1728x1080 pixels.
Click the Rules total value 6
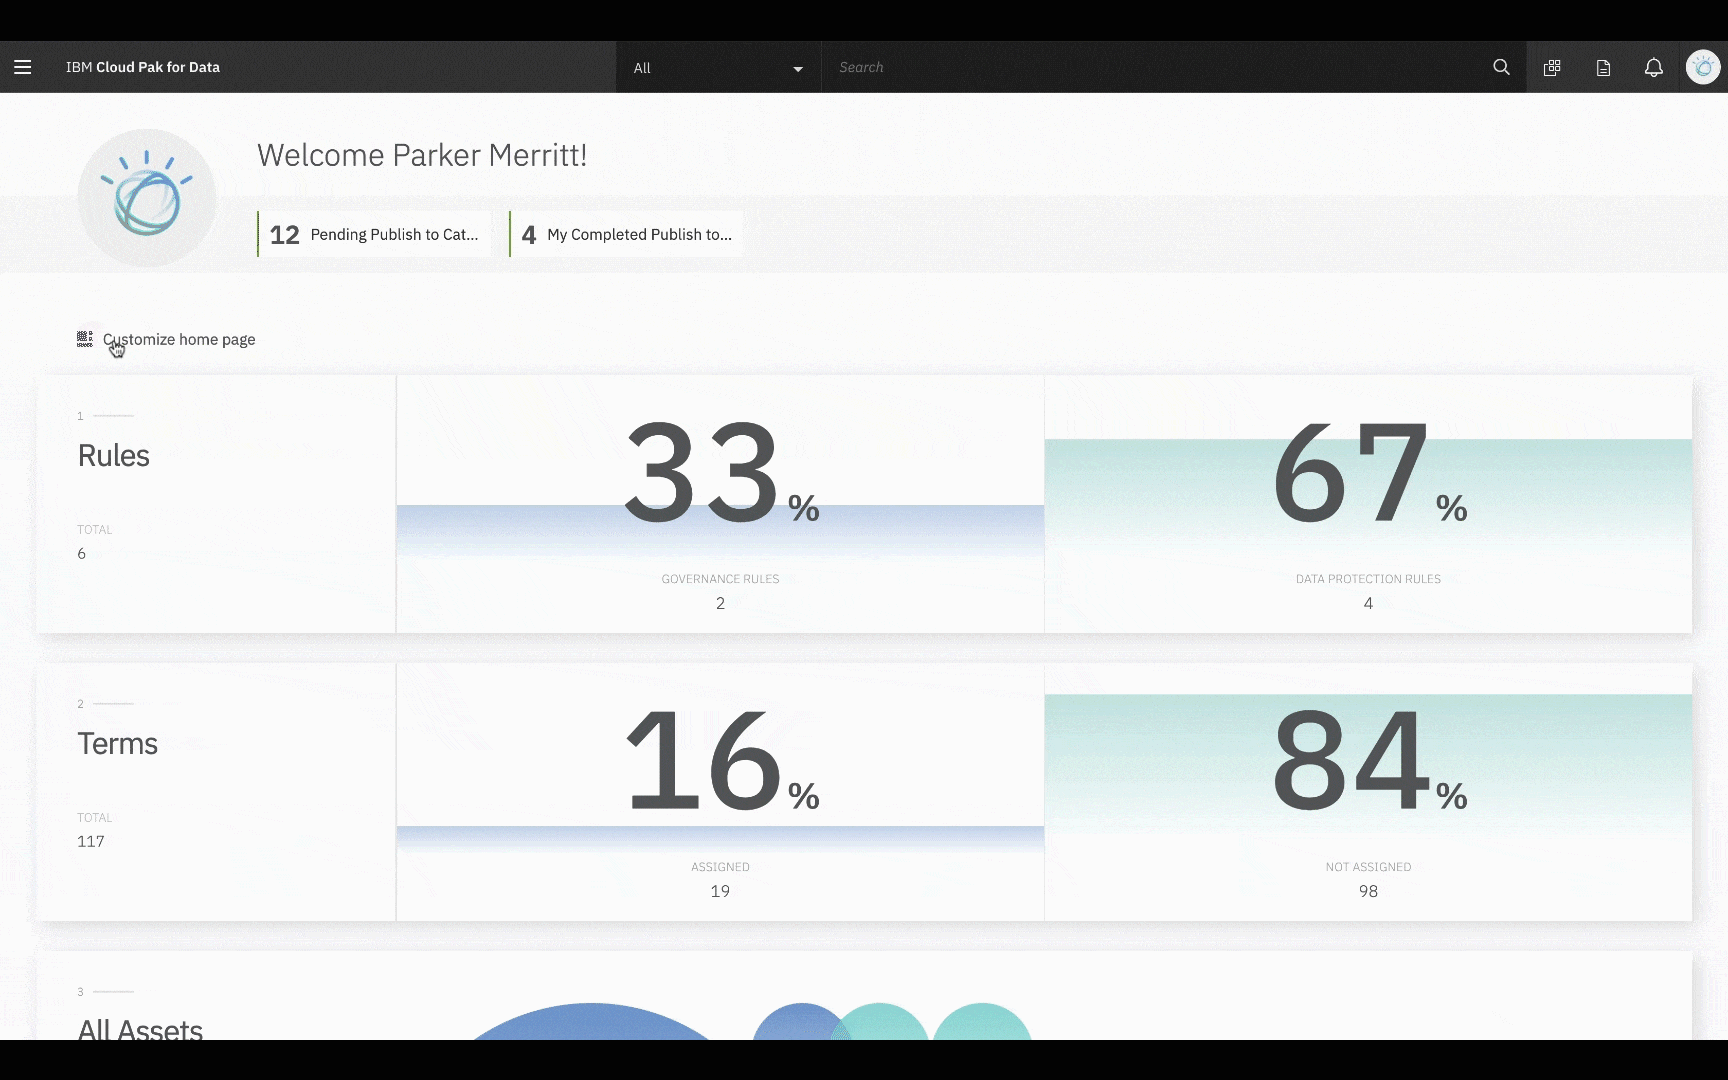pos(82,553)
